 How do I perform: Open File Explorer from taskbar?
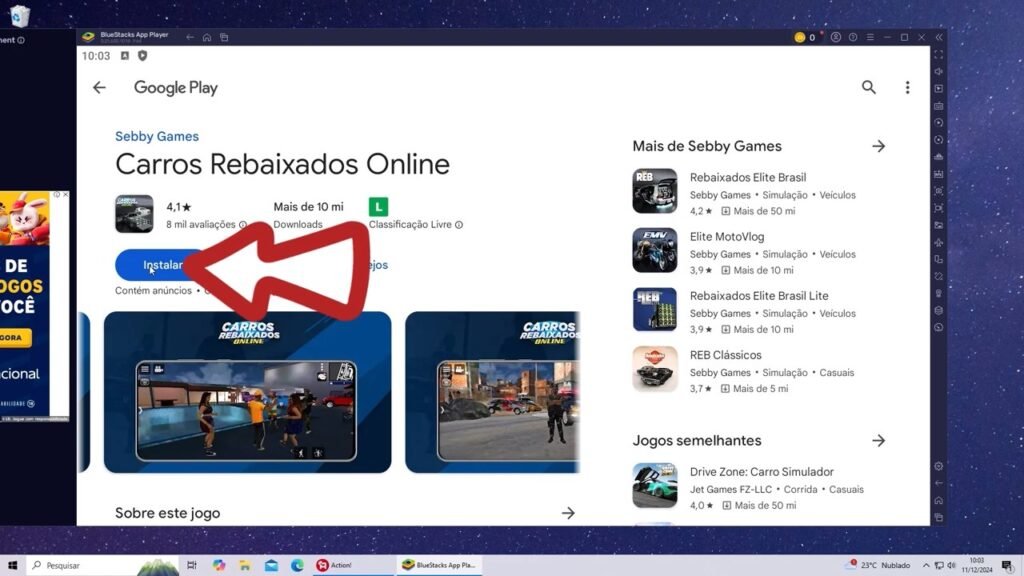click(245, 565)
